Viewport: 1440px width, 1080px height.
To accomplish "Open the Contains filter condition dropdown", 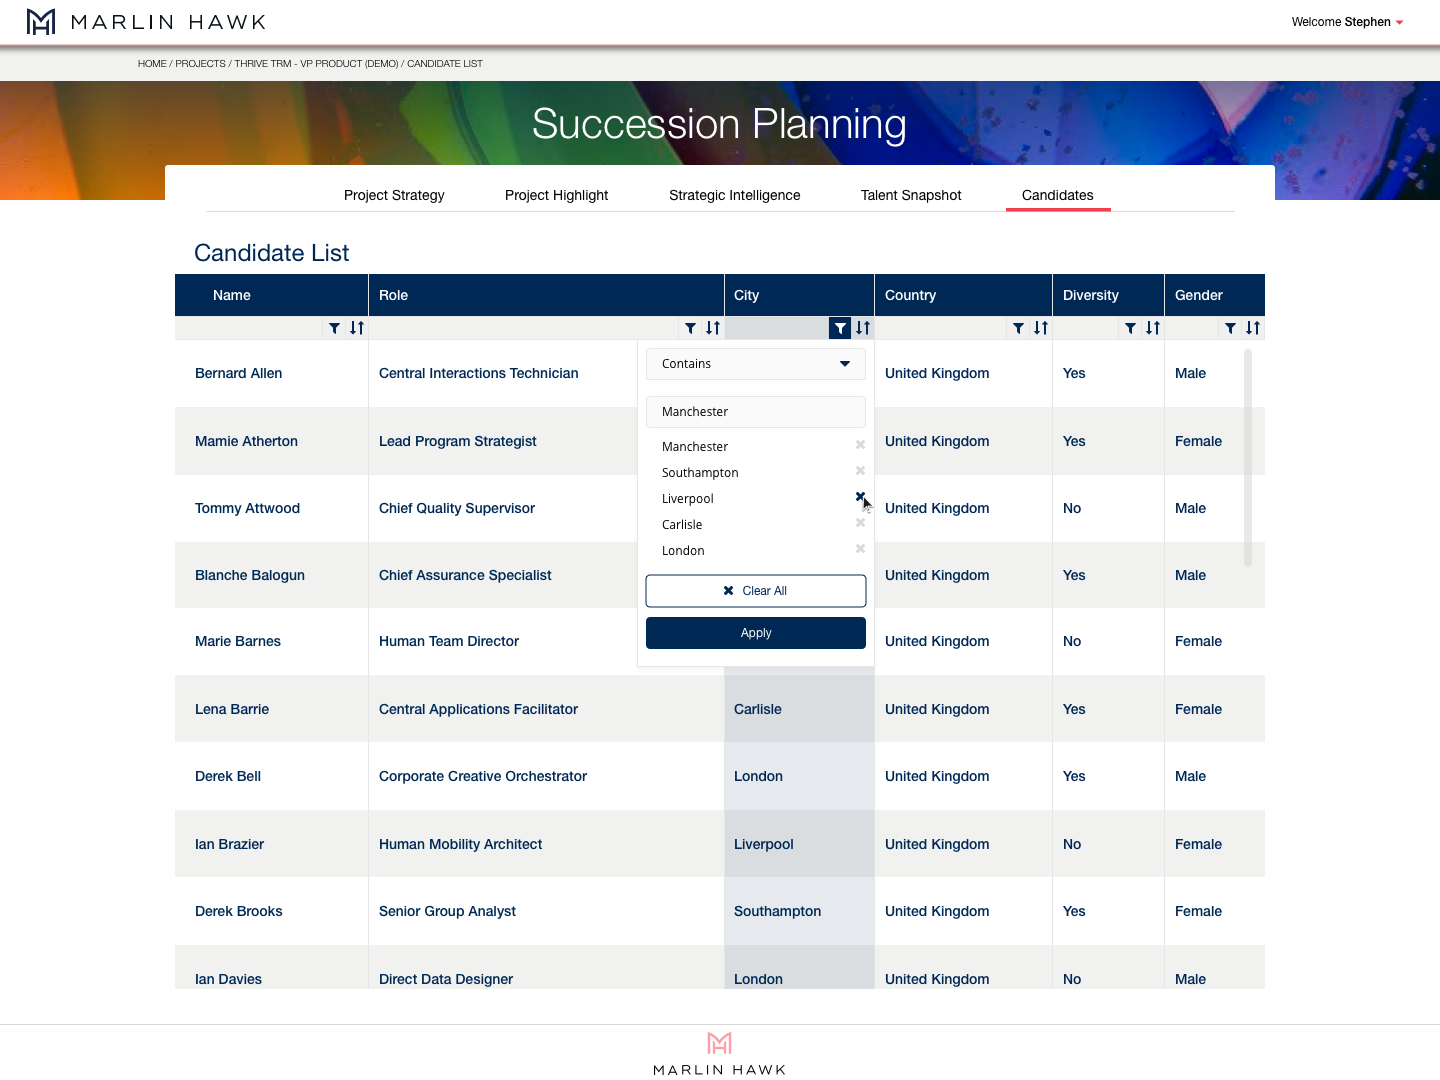I will pyautogui.click(x=756, y=364).
